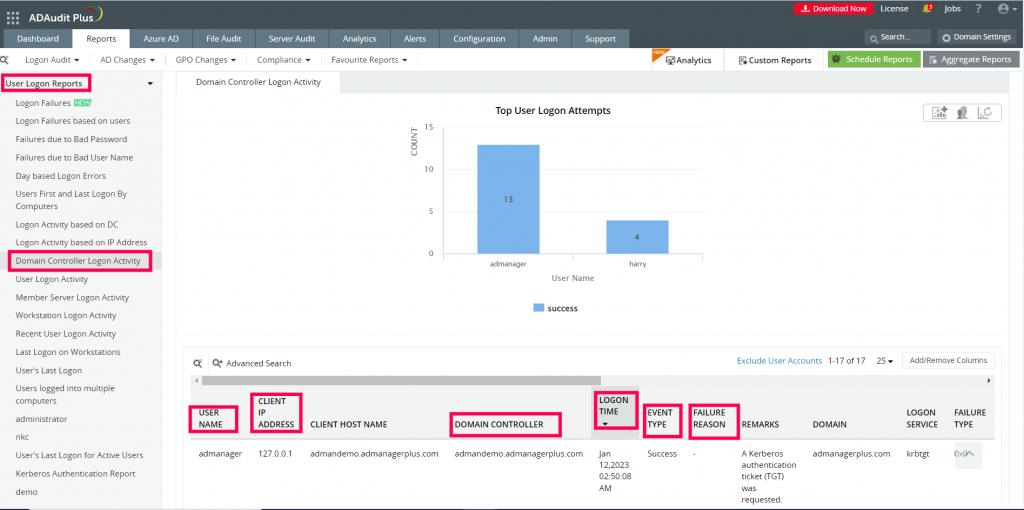1024x510 pixels.
Task: Open GPO Changes dropdown menu
Action: click(206, 59)
